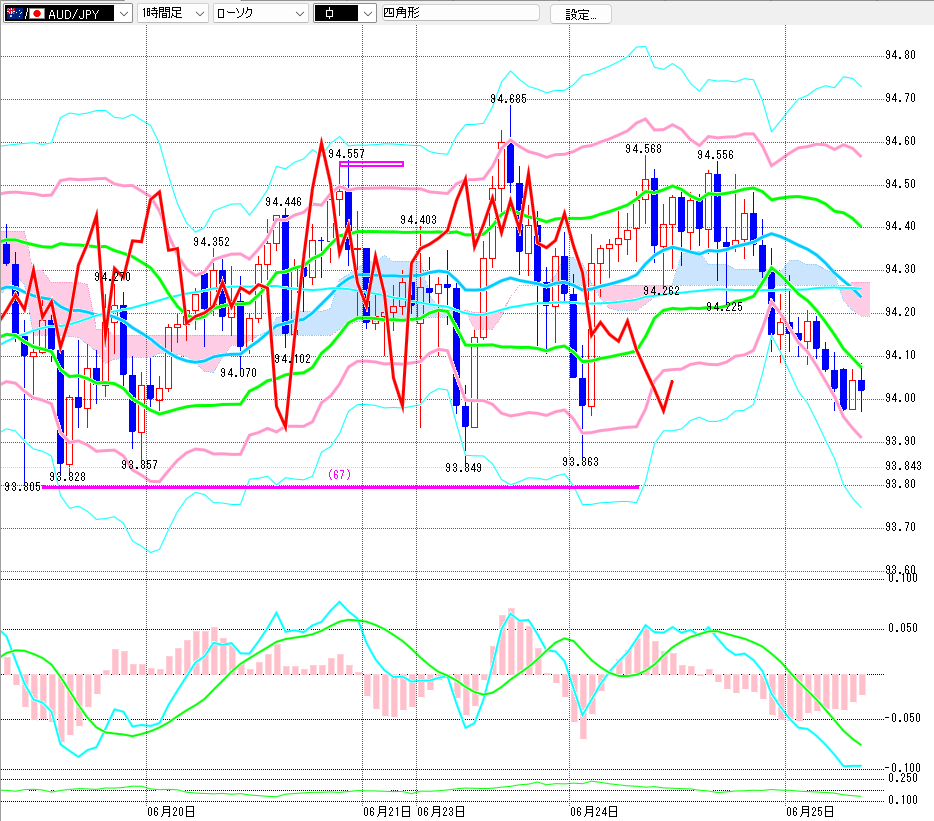
Task: Select the 93.805 support line label
Action: click(23, 487)
